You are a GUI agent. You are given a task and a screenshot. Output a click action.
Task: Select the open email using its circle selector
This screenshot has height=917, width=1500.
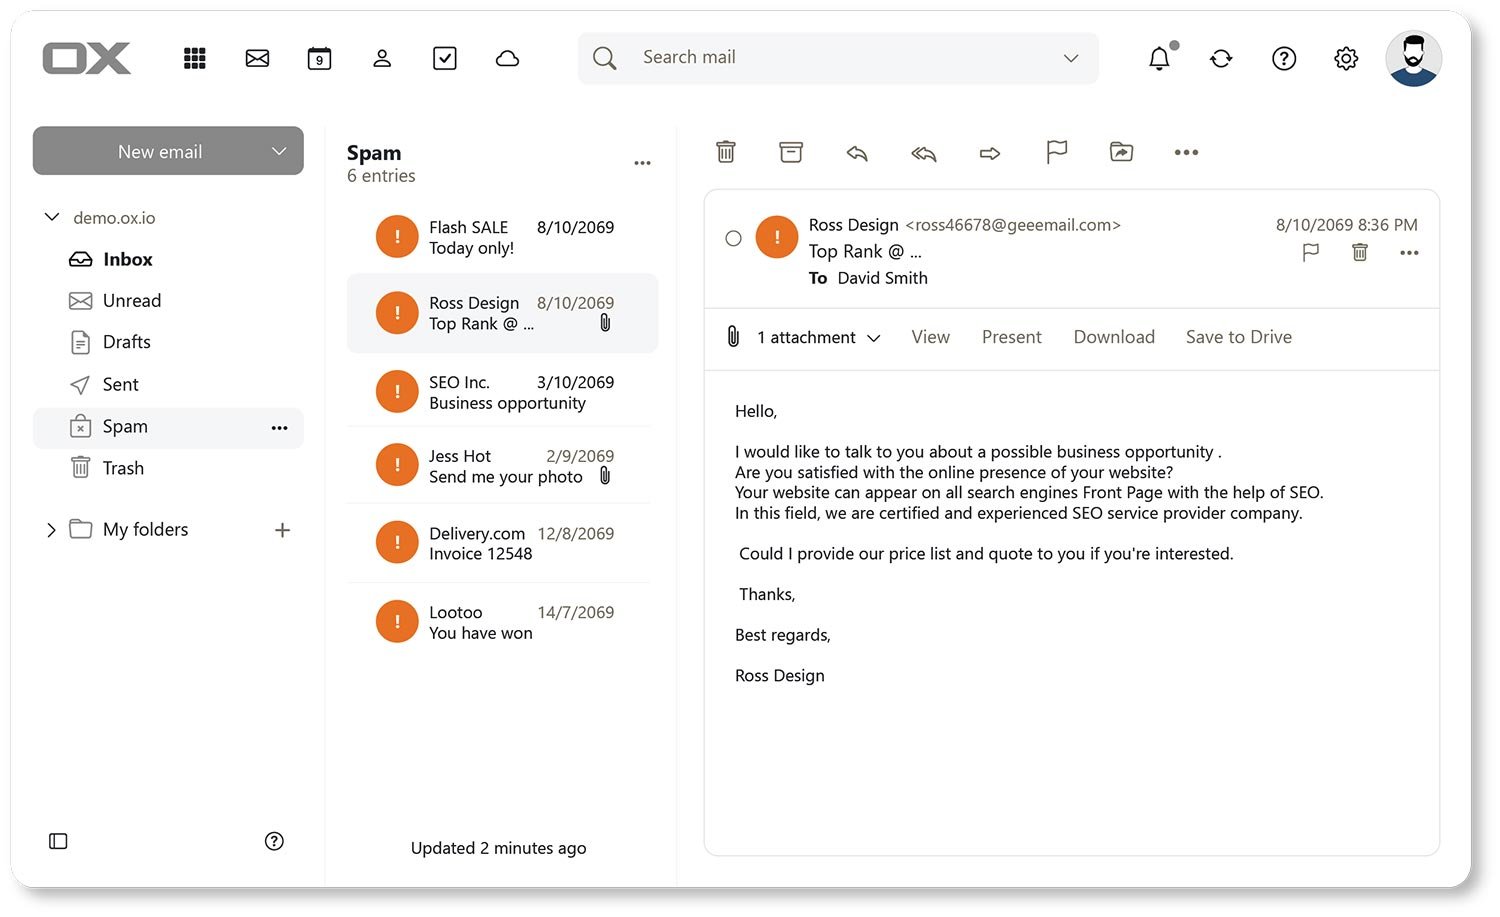pyautogui.click(x=733, y=238)
